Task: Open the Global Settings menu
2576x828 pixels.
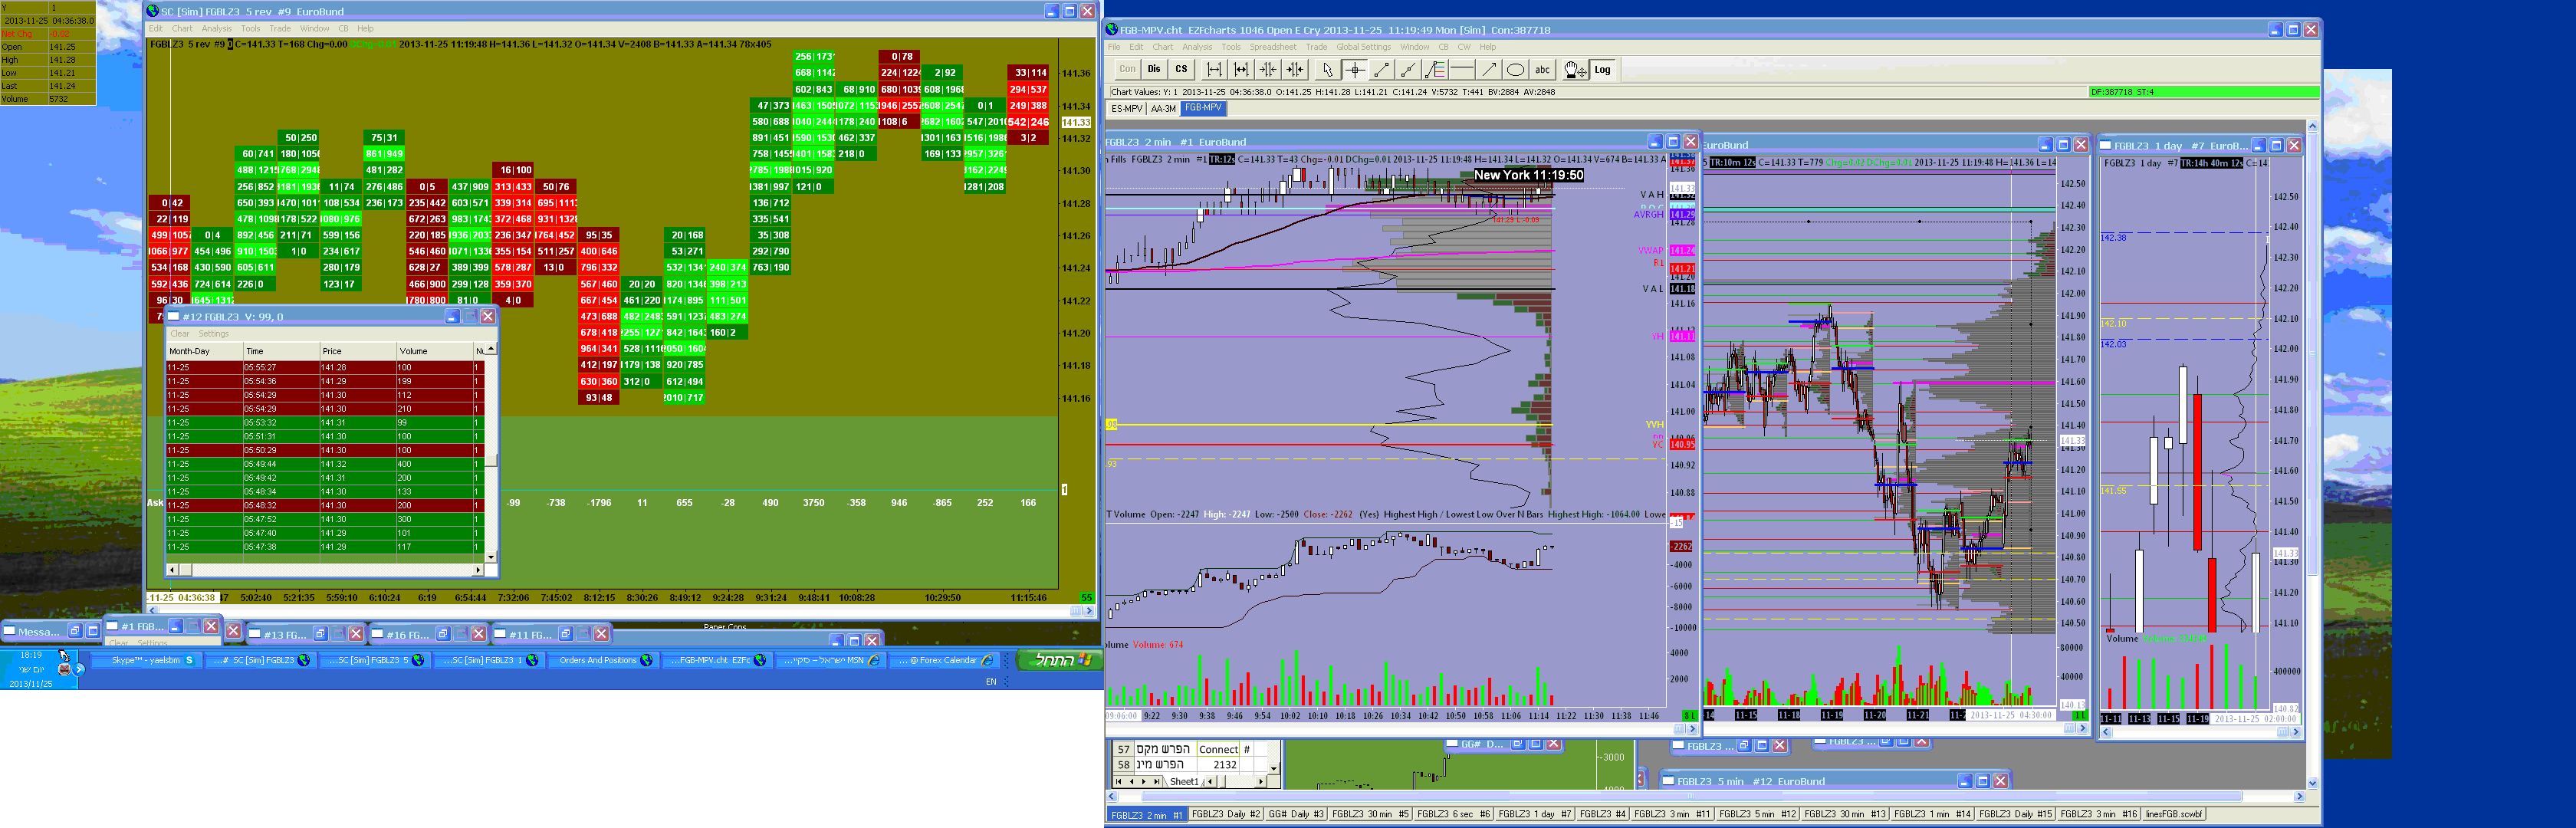Action: (x=1363, y=47)
